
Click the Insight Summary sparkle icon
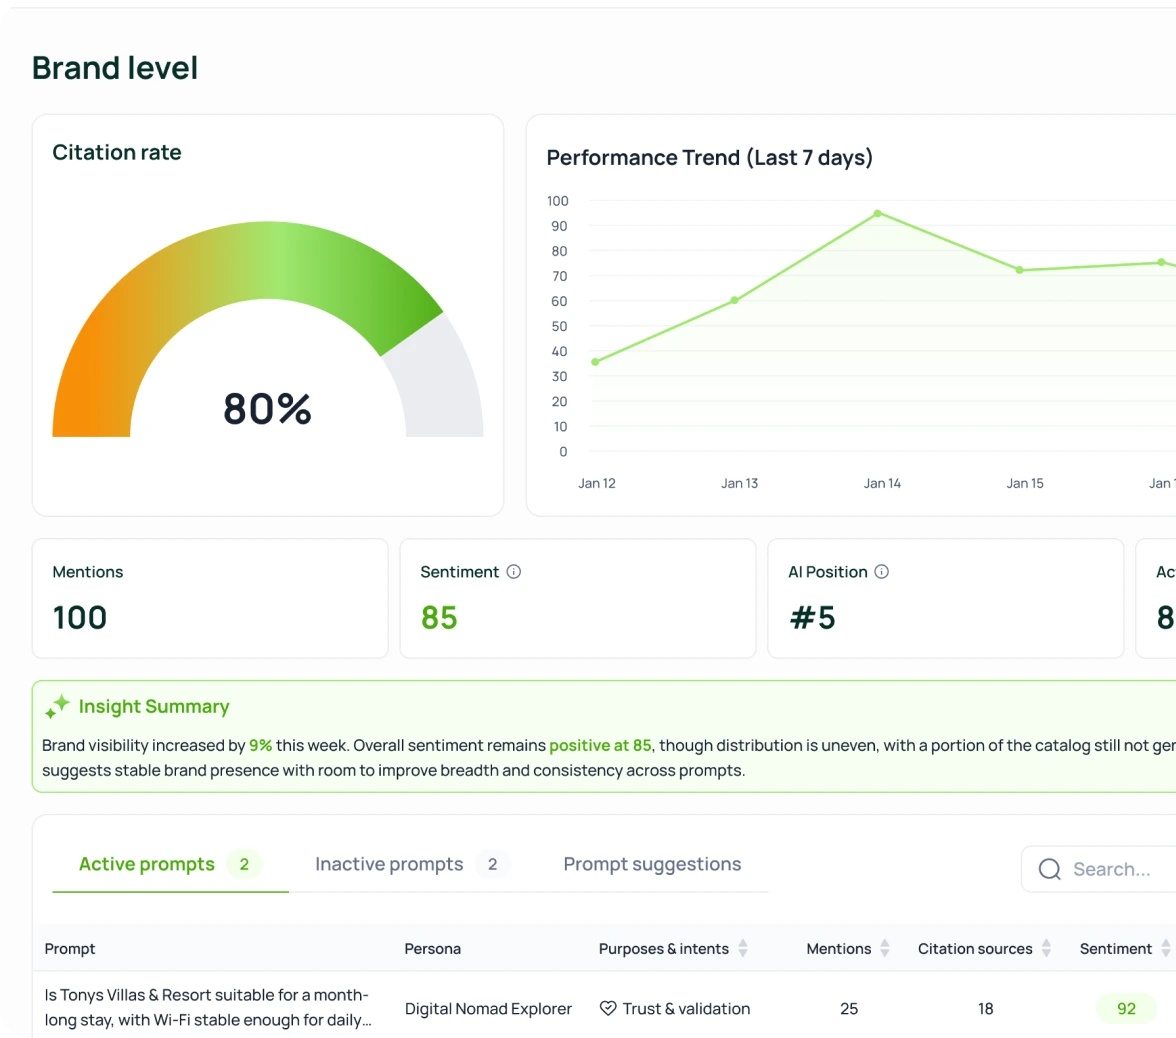tap(57, 707)
